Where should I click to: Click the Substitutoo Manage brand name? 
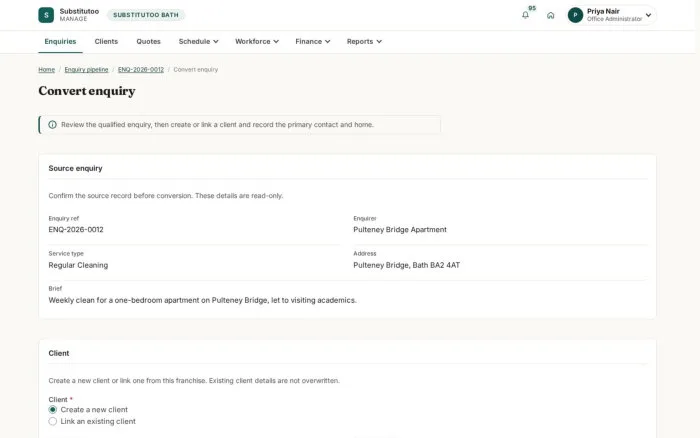pyautogui.click(x=79, y=15)
